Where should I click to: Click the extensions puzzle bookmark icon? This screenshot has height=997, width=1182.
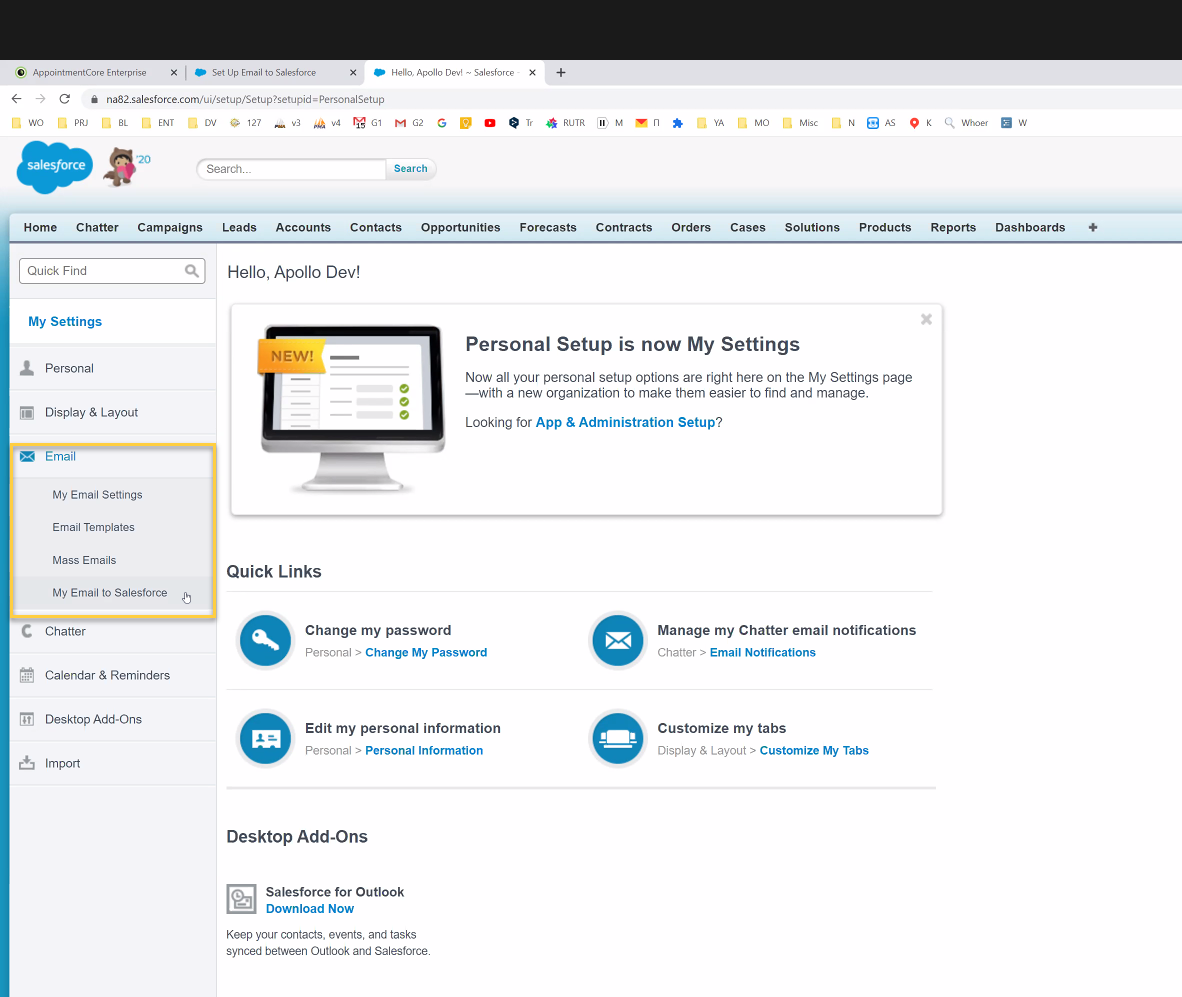pyautogui.click(x=678, y=123)
